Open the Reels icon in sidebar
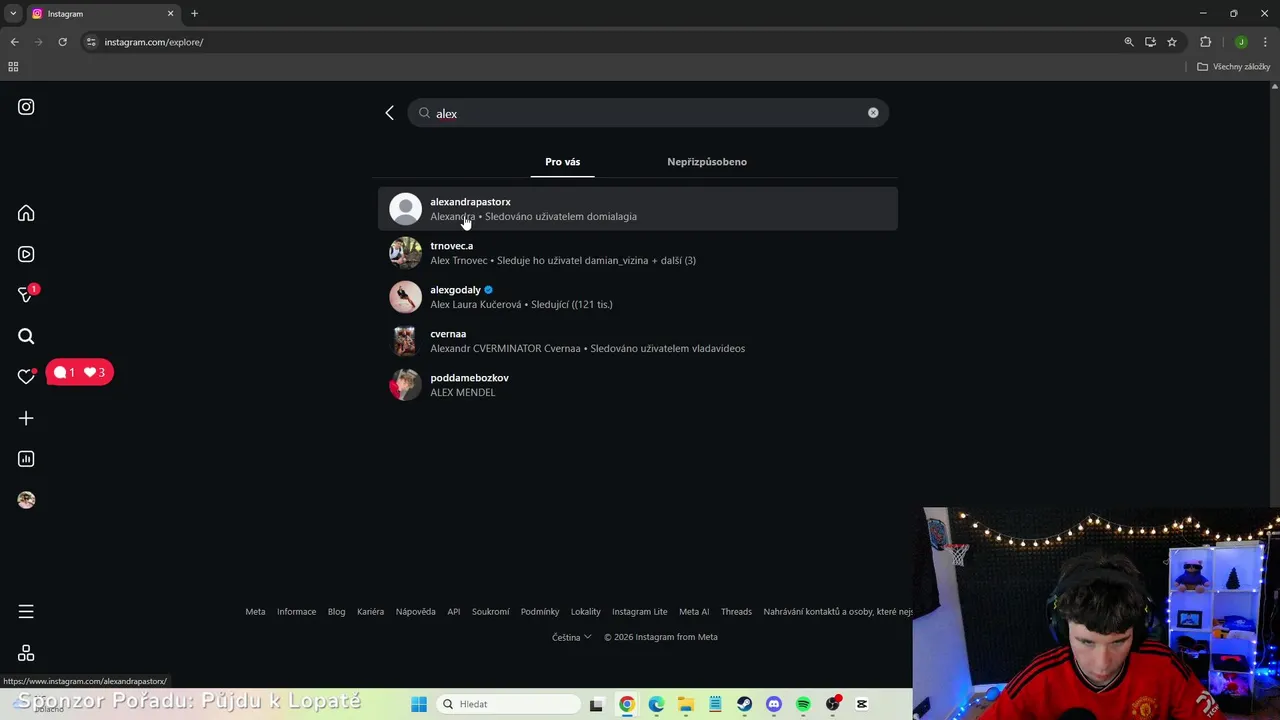Image resolution: width=1280 pixels, height=720 pixels. point(26,254)
